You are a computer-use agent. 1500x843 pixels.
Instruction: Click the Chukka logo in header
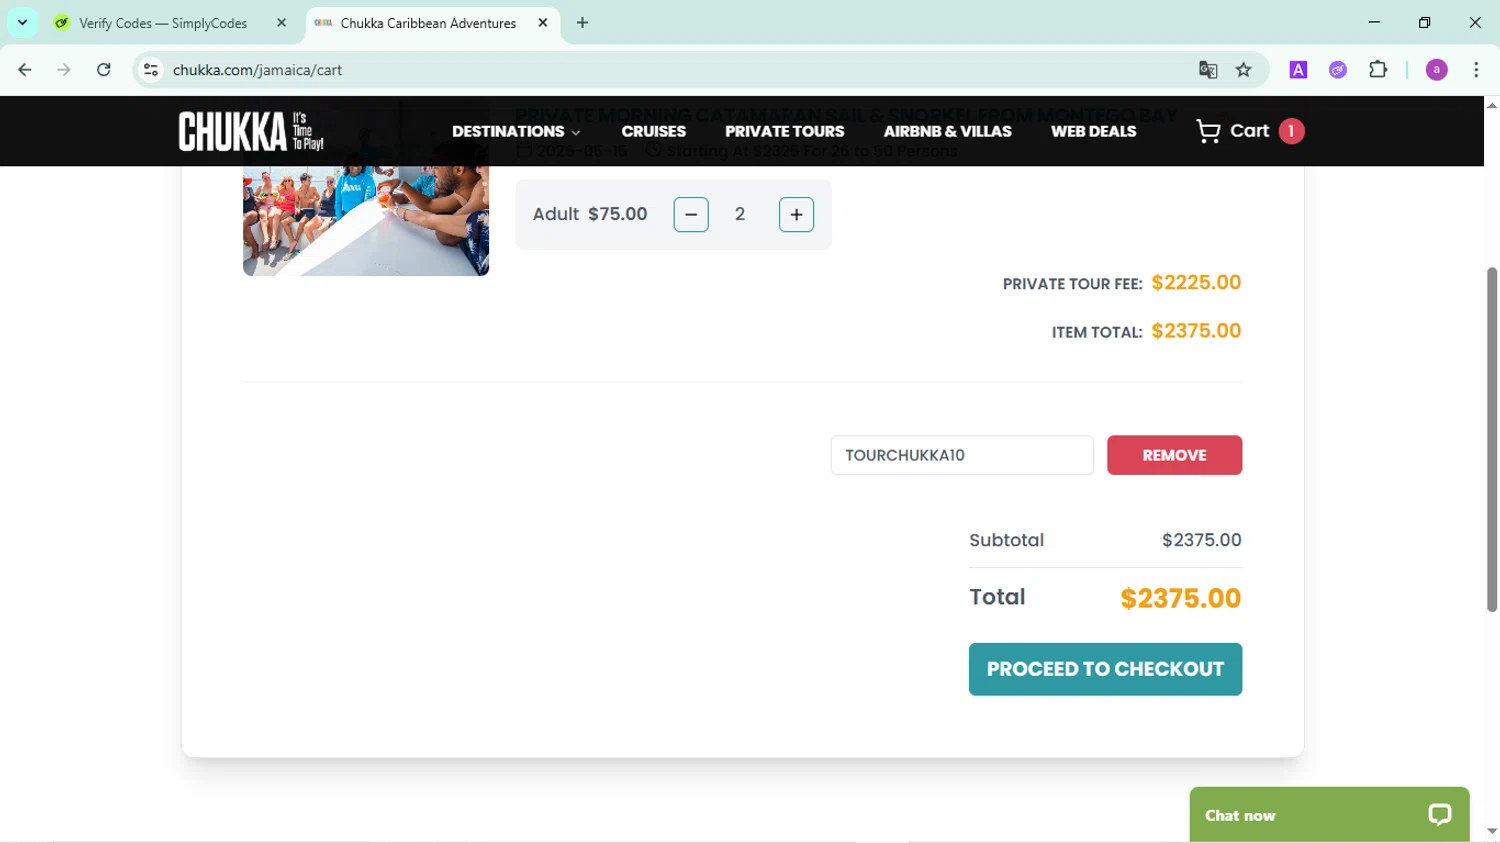click(251, 131)
